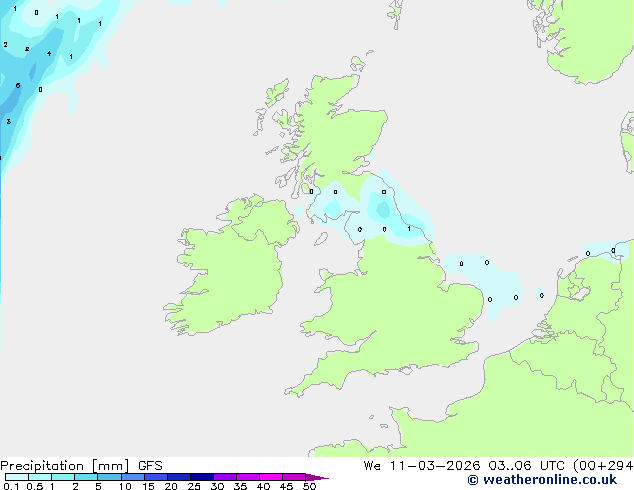
Task: Click the 0.1–0.5 mm palest cyan legend swatch
Action: (17, 477)
